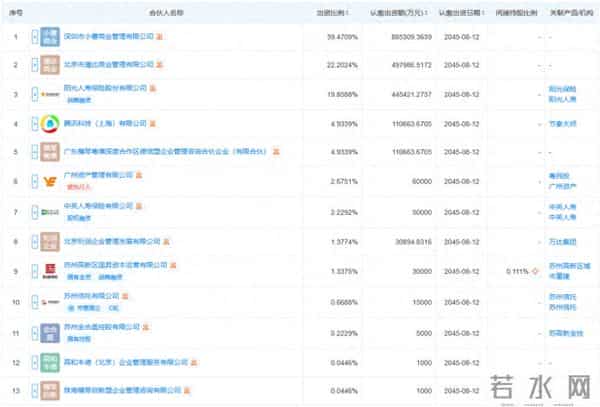Viewport: 600px width, 407px height.
Task: Open the related link in row 11
Action: point(566,333)
